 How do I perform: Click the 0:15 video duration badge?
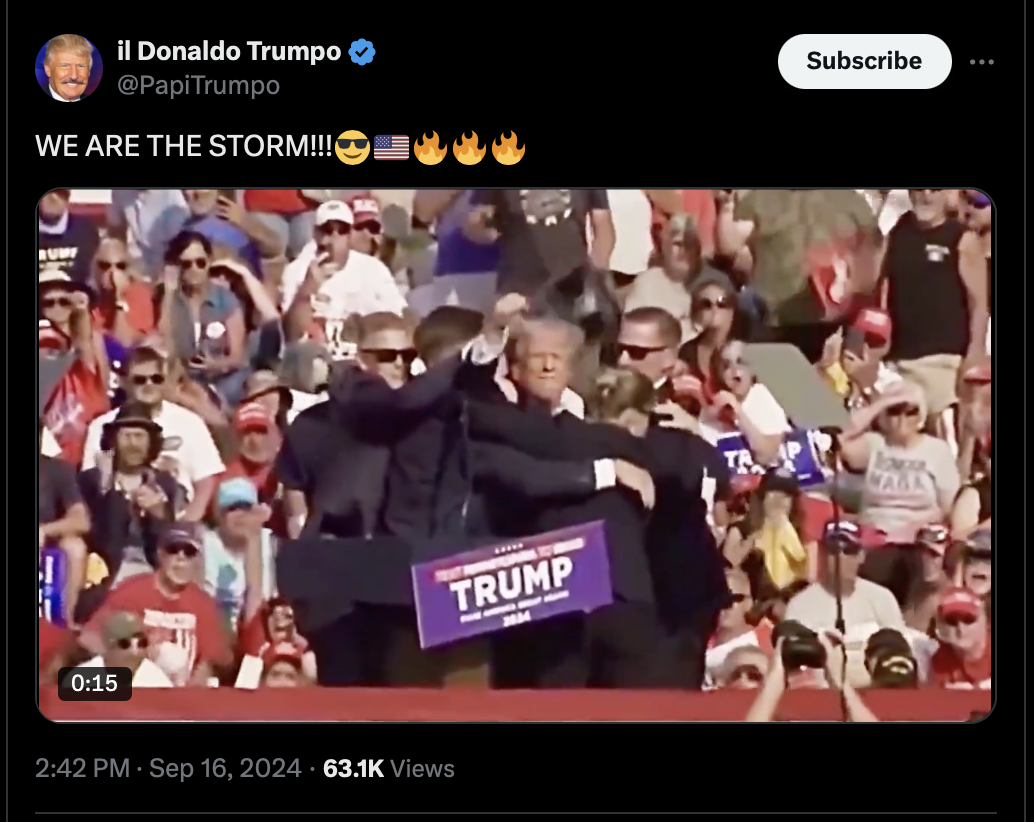94,683
